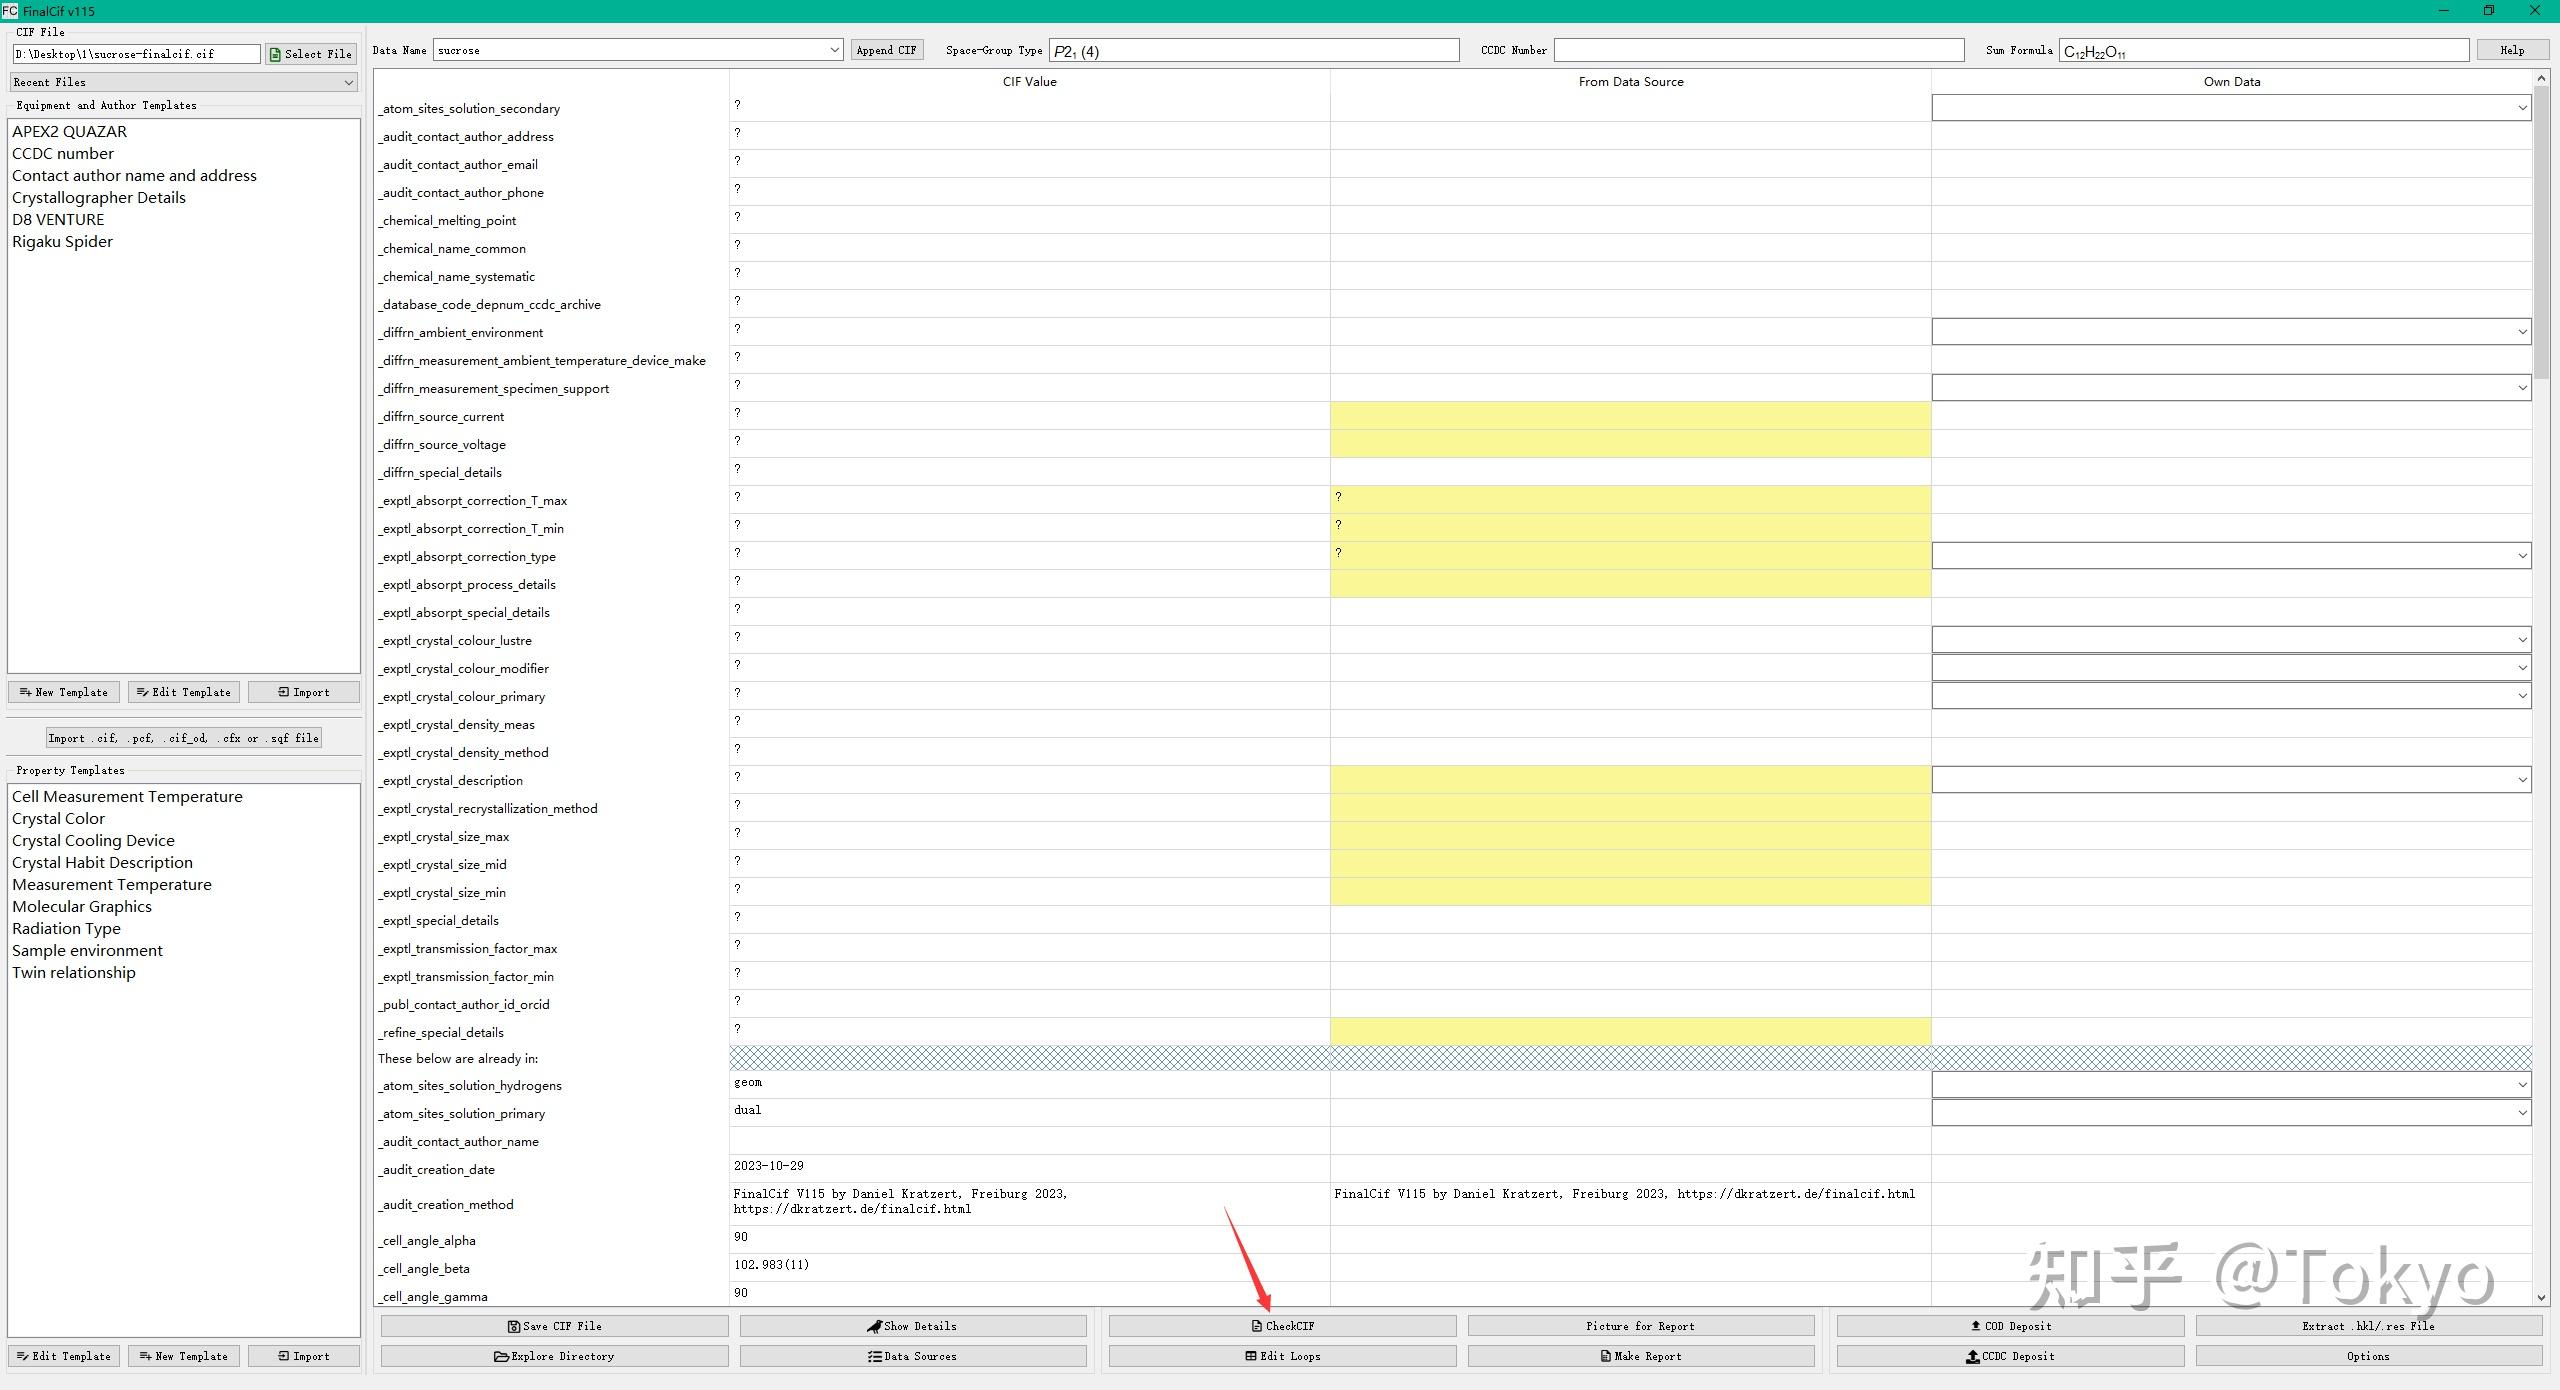2560x1390 pixels.
Task: Start the CCDC Deposit upload
Action: click(2010, 1356)
